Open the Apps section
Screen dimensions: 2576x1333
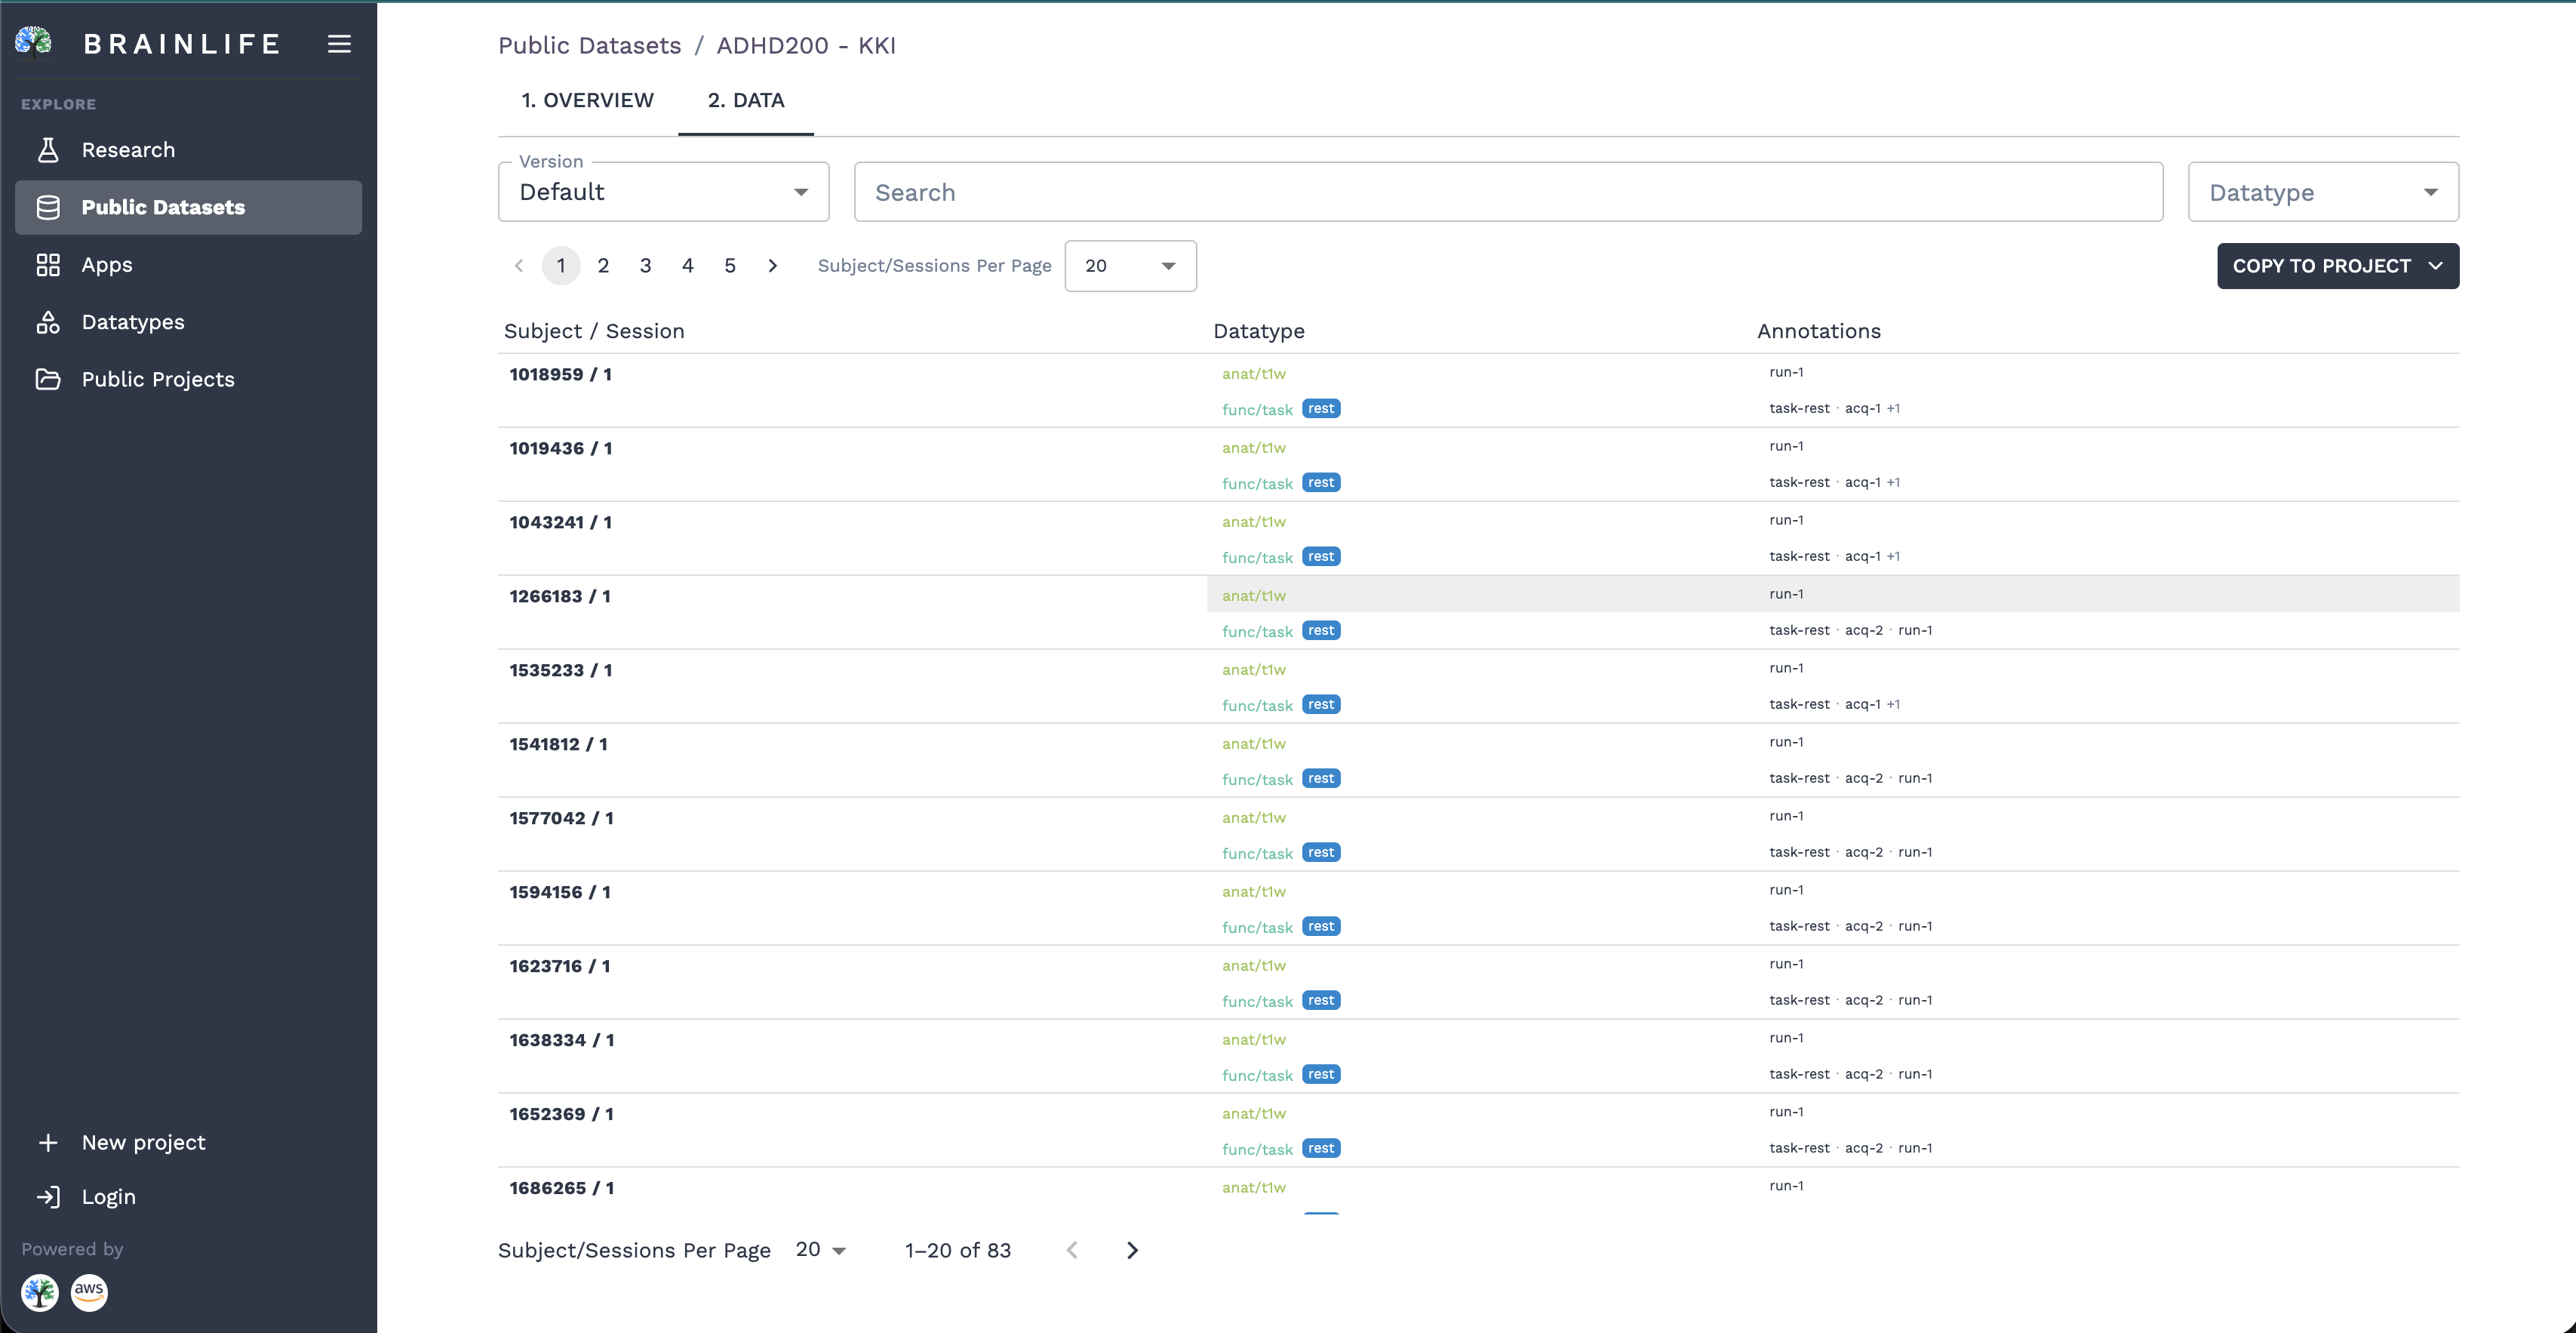(188, 265)
